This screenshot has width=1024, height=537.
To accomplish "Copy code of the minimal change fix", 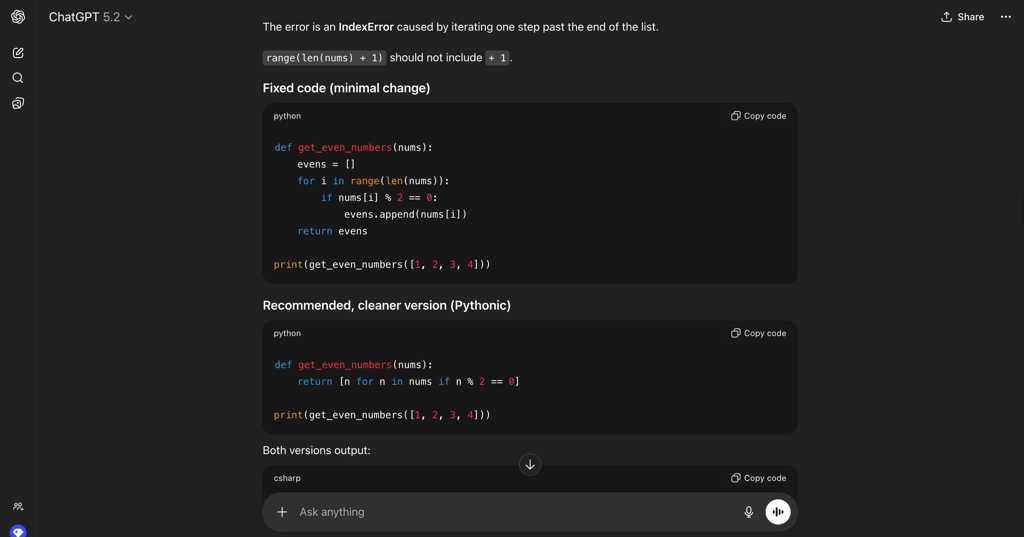I will (x=758, y=116).
